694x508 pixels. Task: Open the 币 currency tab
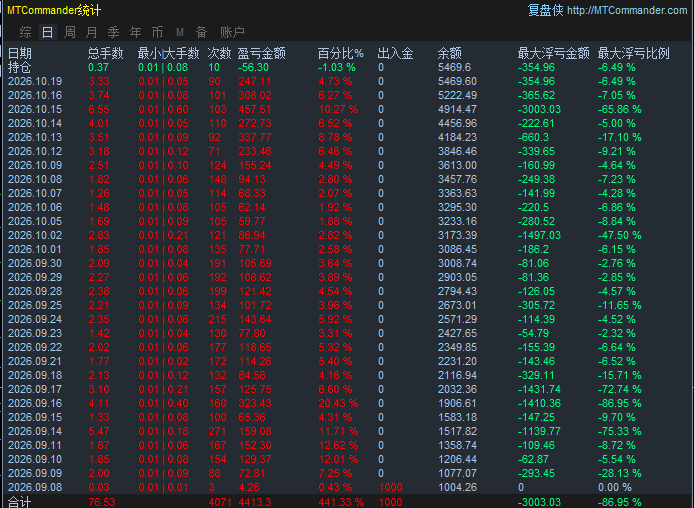[x=158, y=32]
